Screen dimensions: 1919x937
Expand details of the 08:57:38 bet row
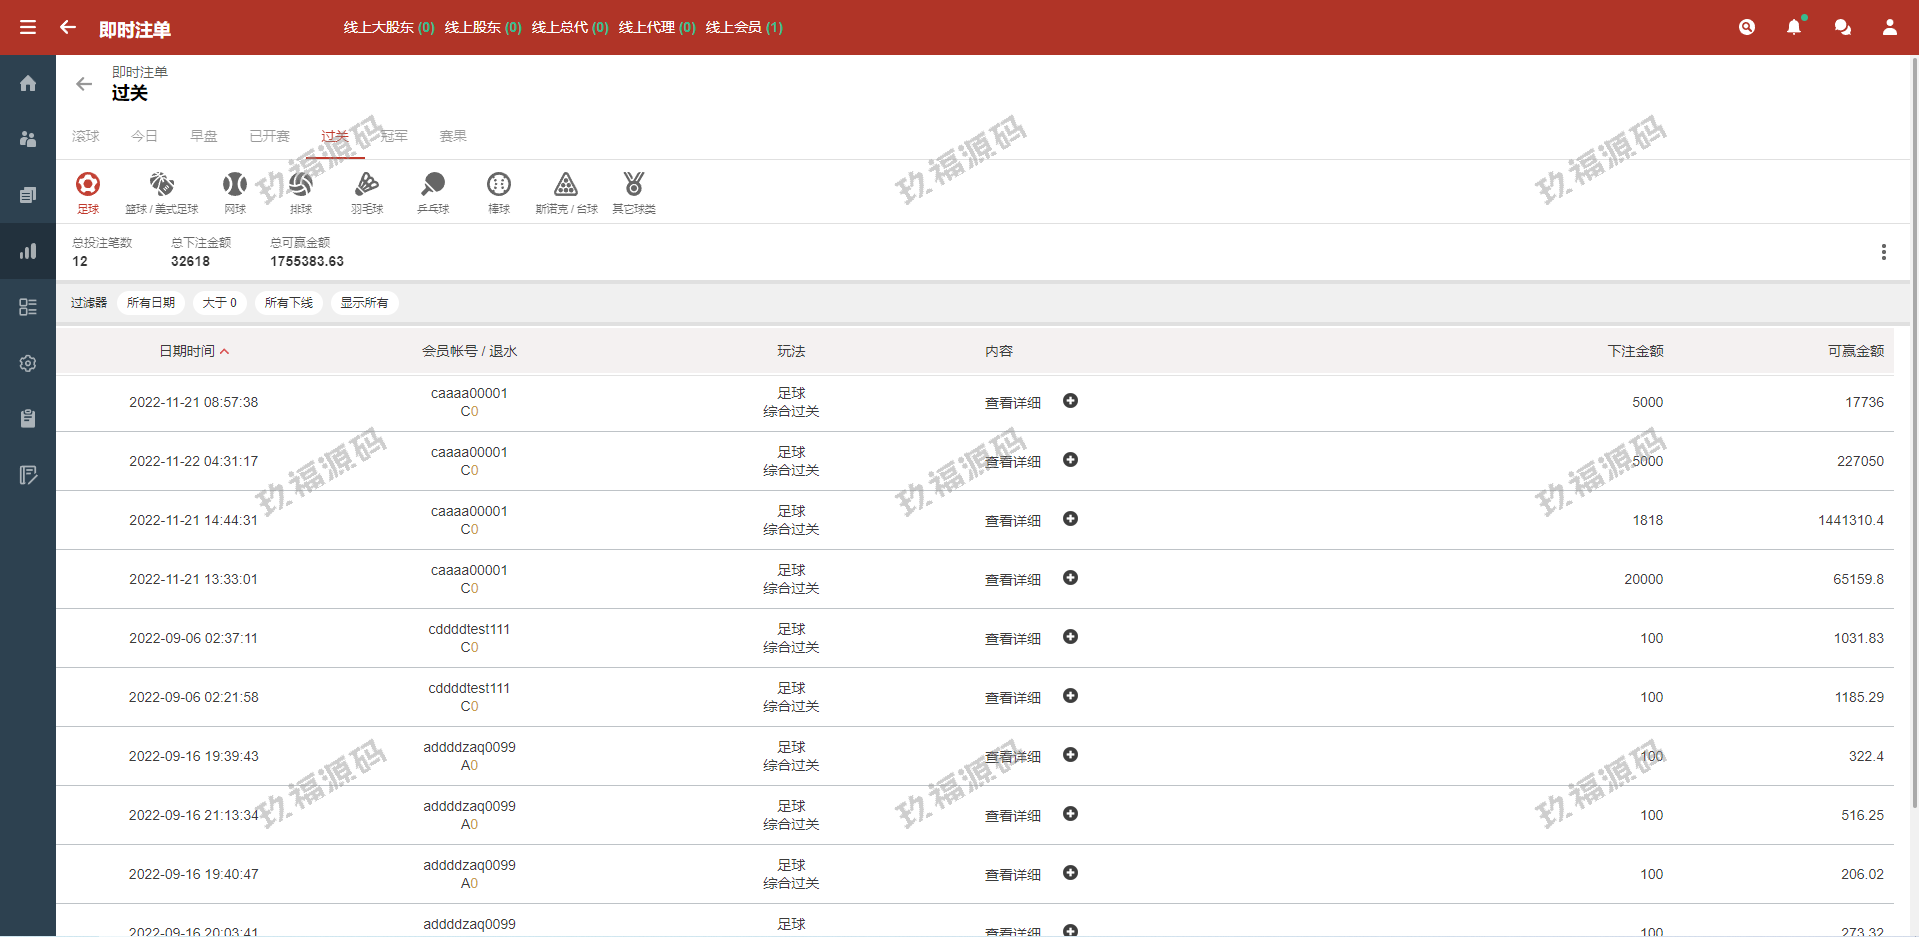tap(1070, 401)
